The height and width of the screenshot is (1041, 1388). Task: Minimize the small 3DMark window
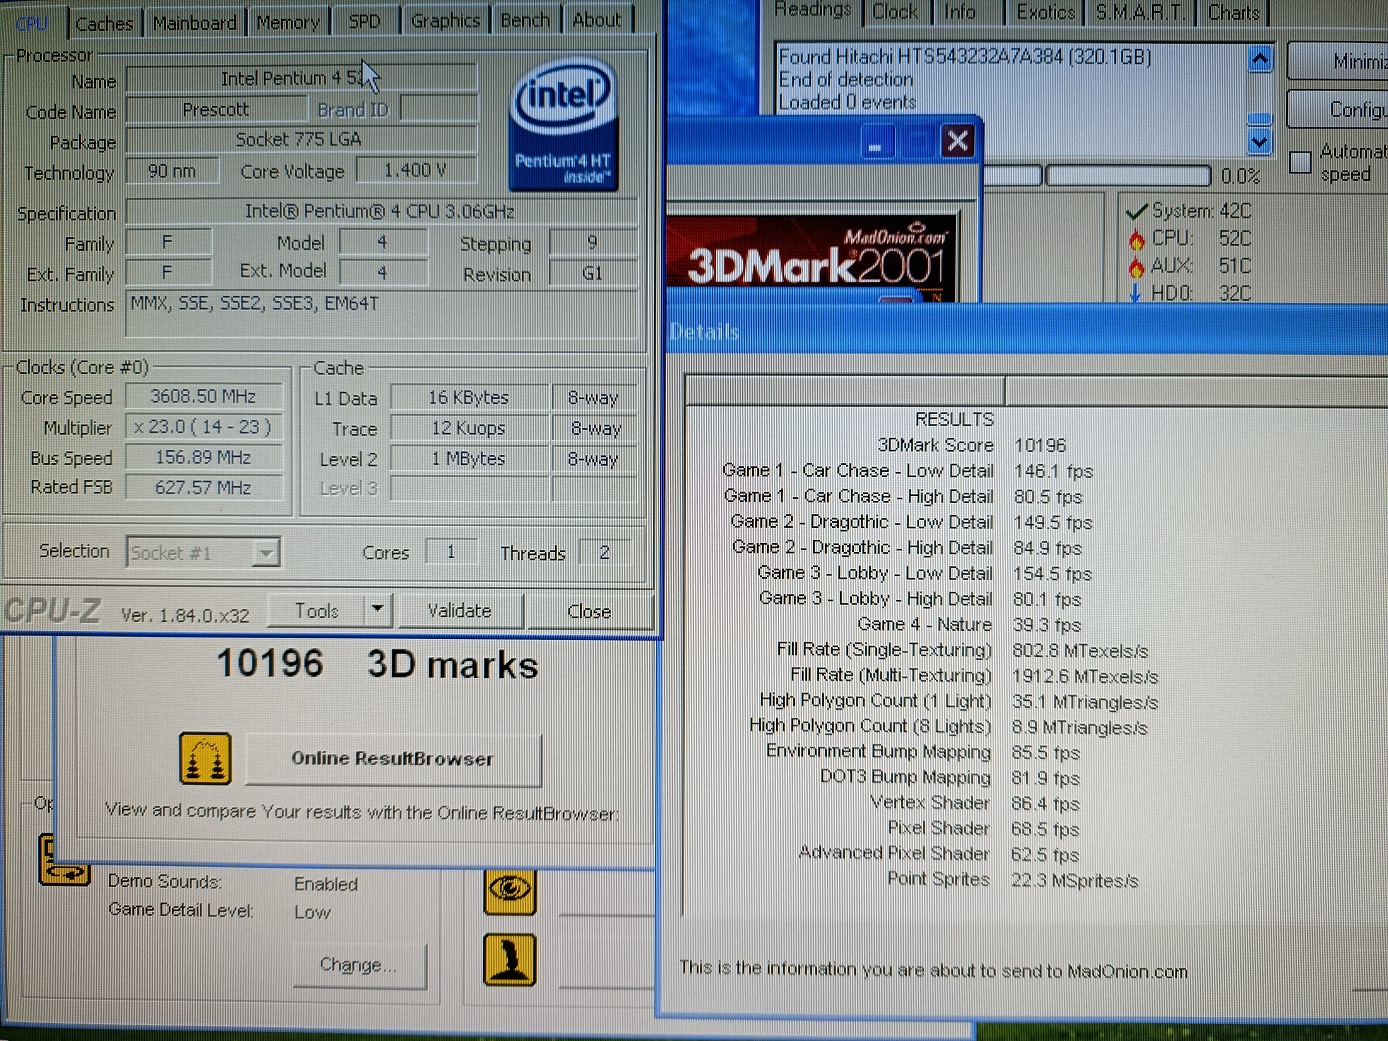tap(875, 142)
